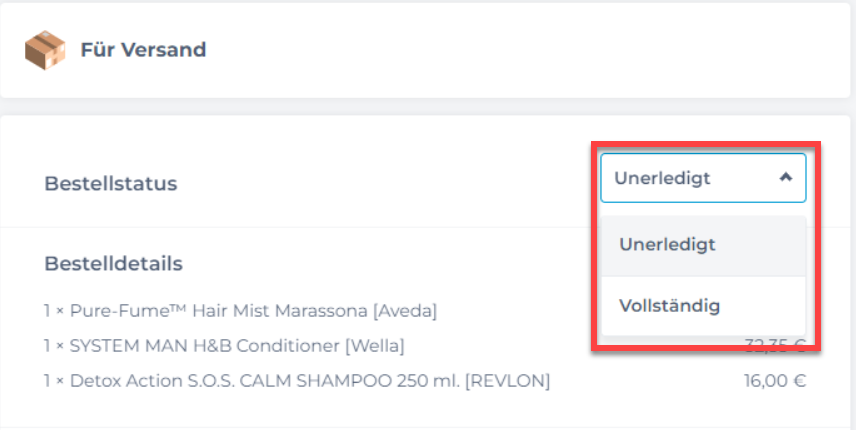Select the SYSTEM MAN H&B Conditioner item
This screenshot has height=430, width=856.
click(224, 346)
